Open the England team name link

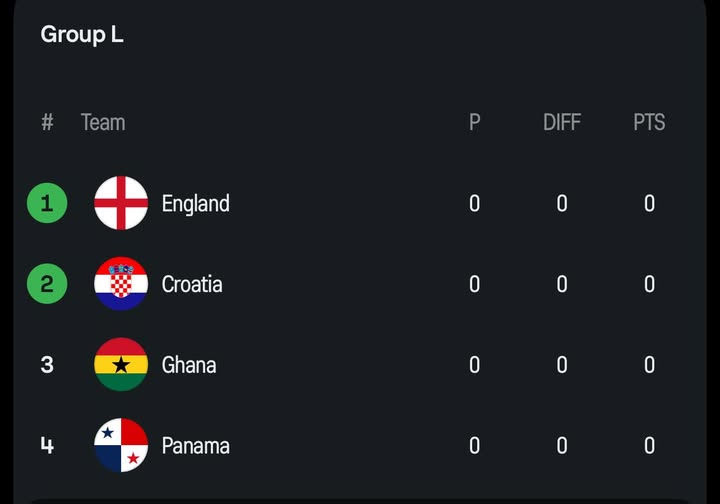195,204
